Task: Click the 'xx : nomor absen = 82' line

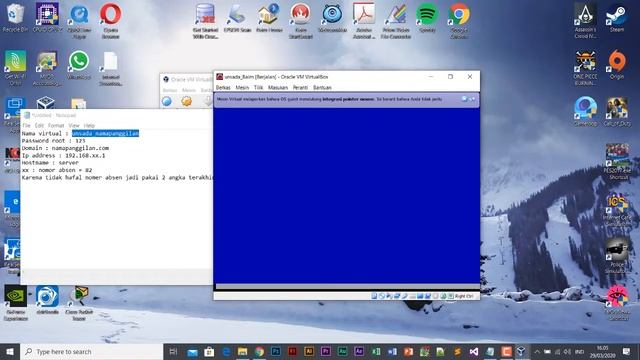Action: click(x=57, y=170)
